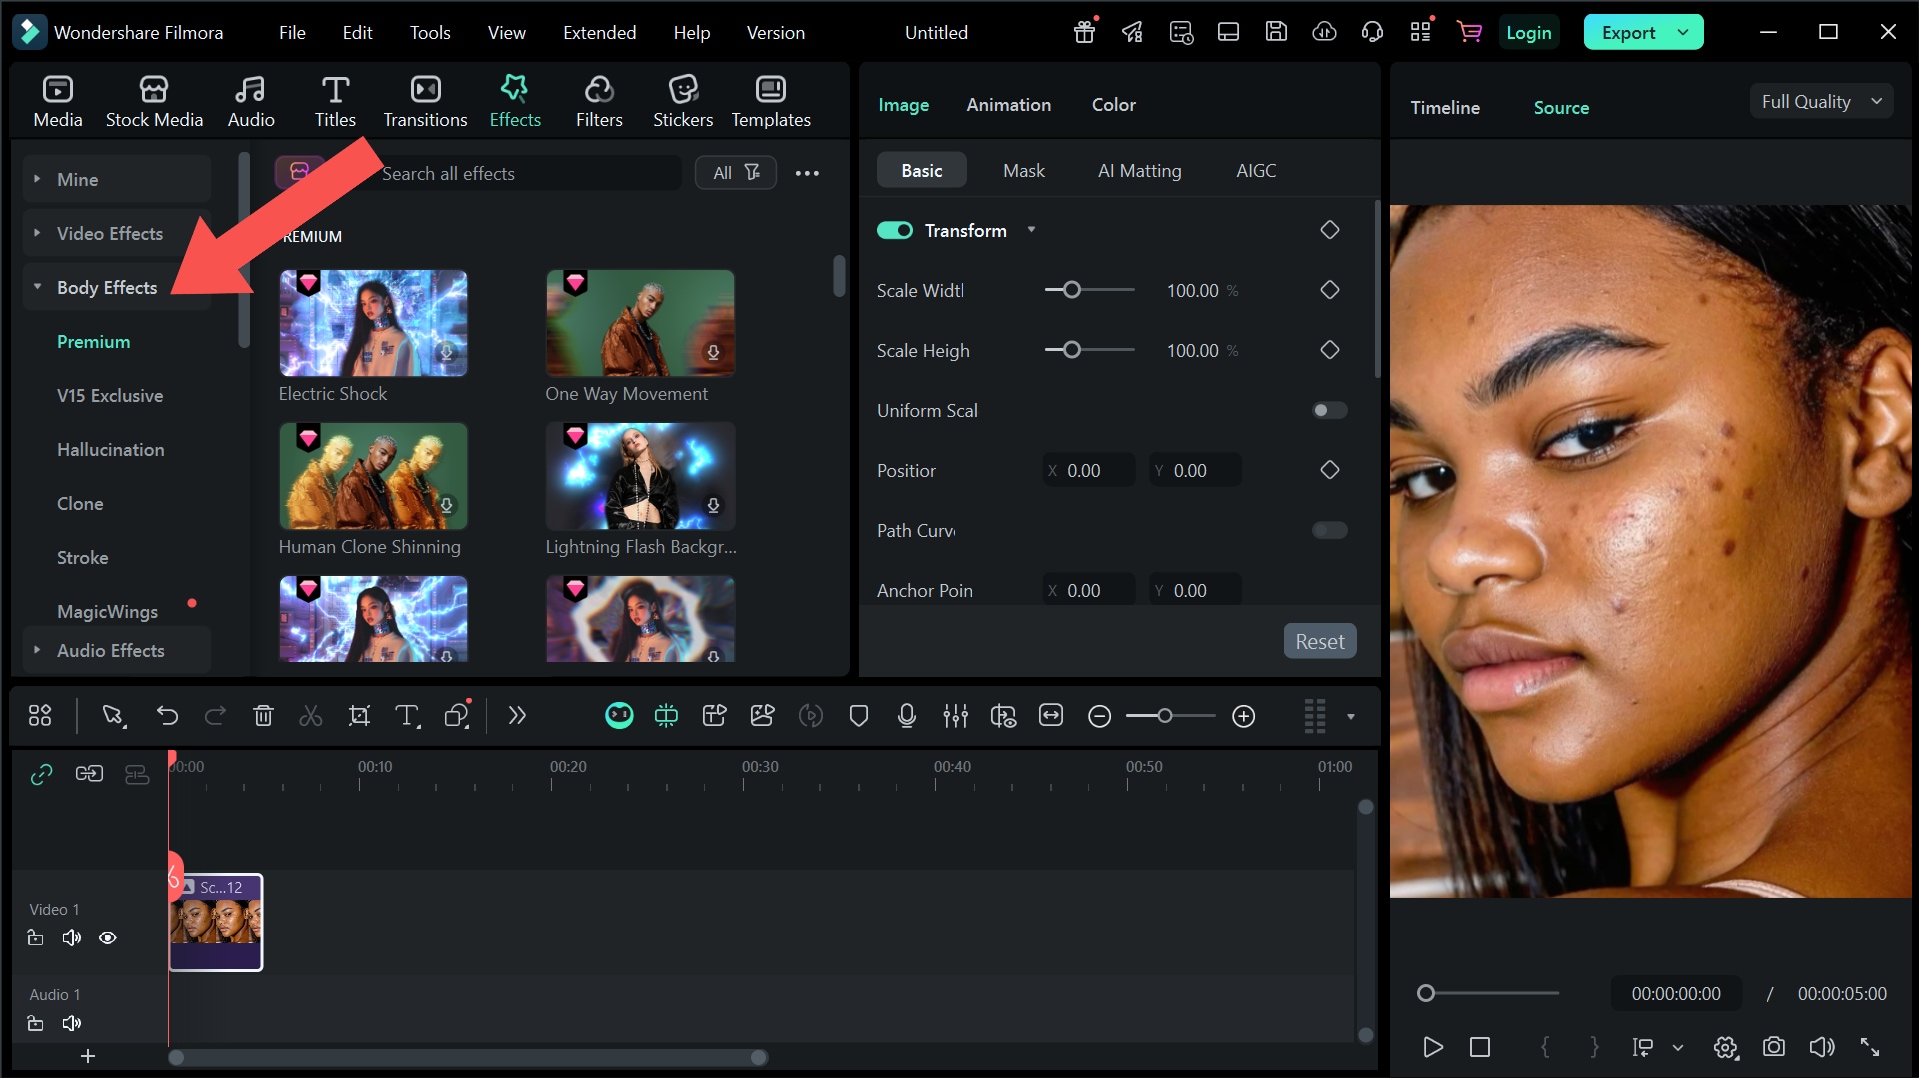Expand the Video Effects category
Viewport: 1919px width, 1078px height.
click(x=109, y=234)
